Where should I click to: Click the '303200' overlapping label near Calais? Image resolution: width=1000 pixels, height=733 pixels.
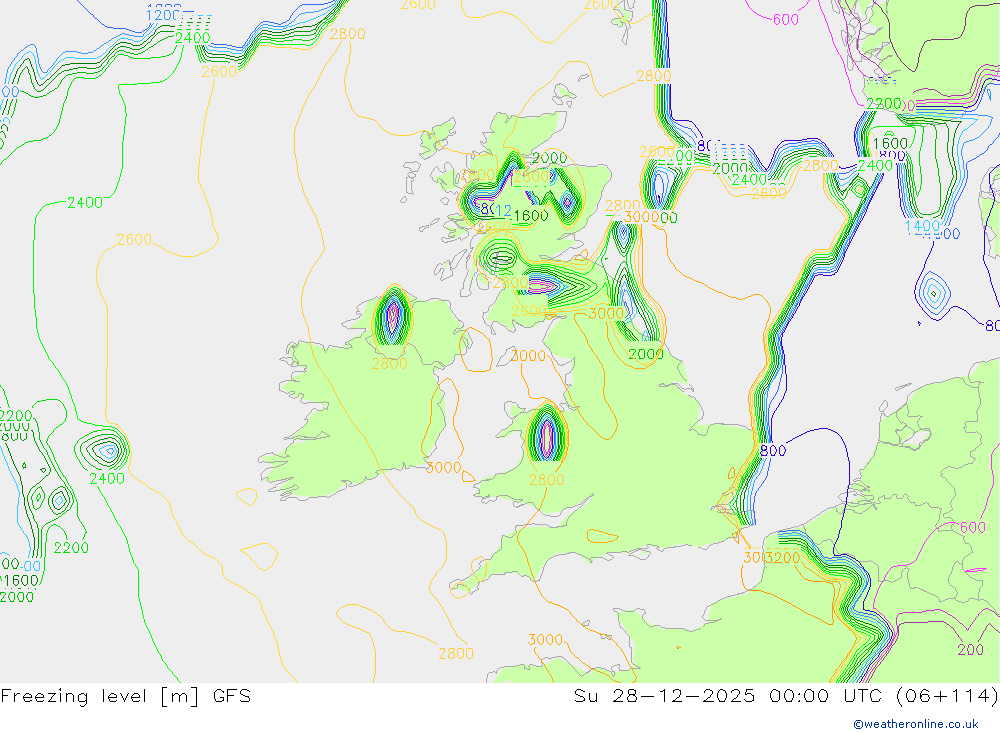click(772, 558)
